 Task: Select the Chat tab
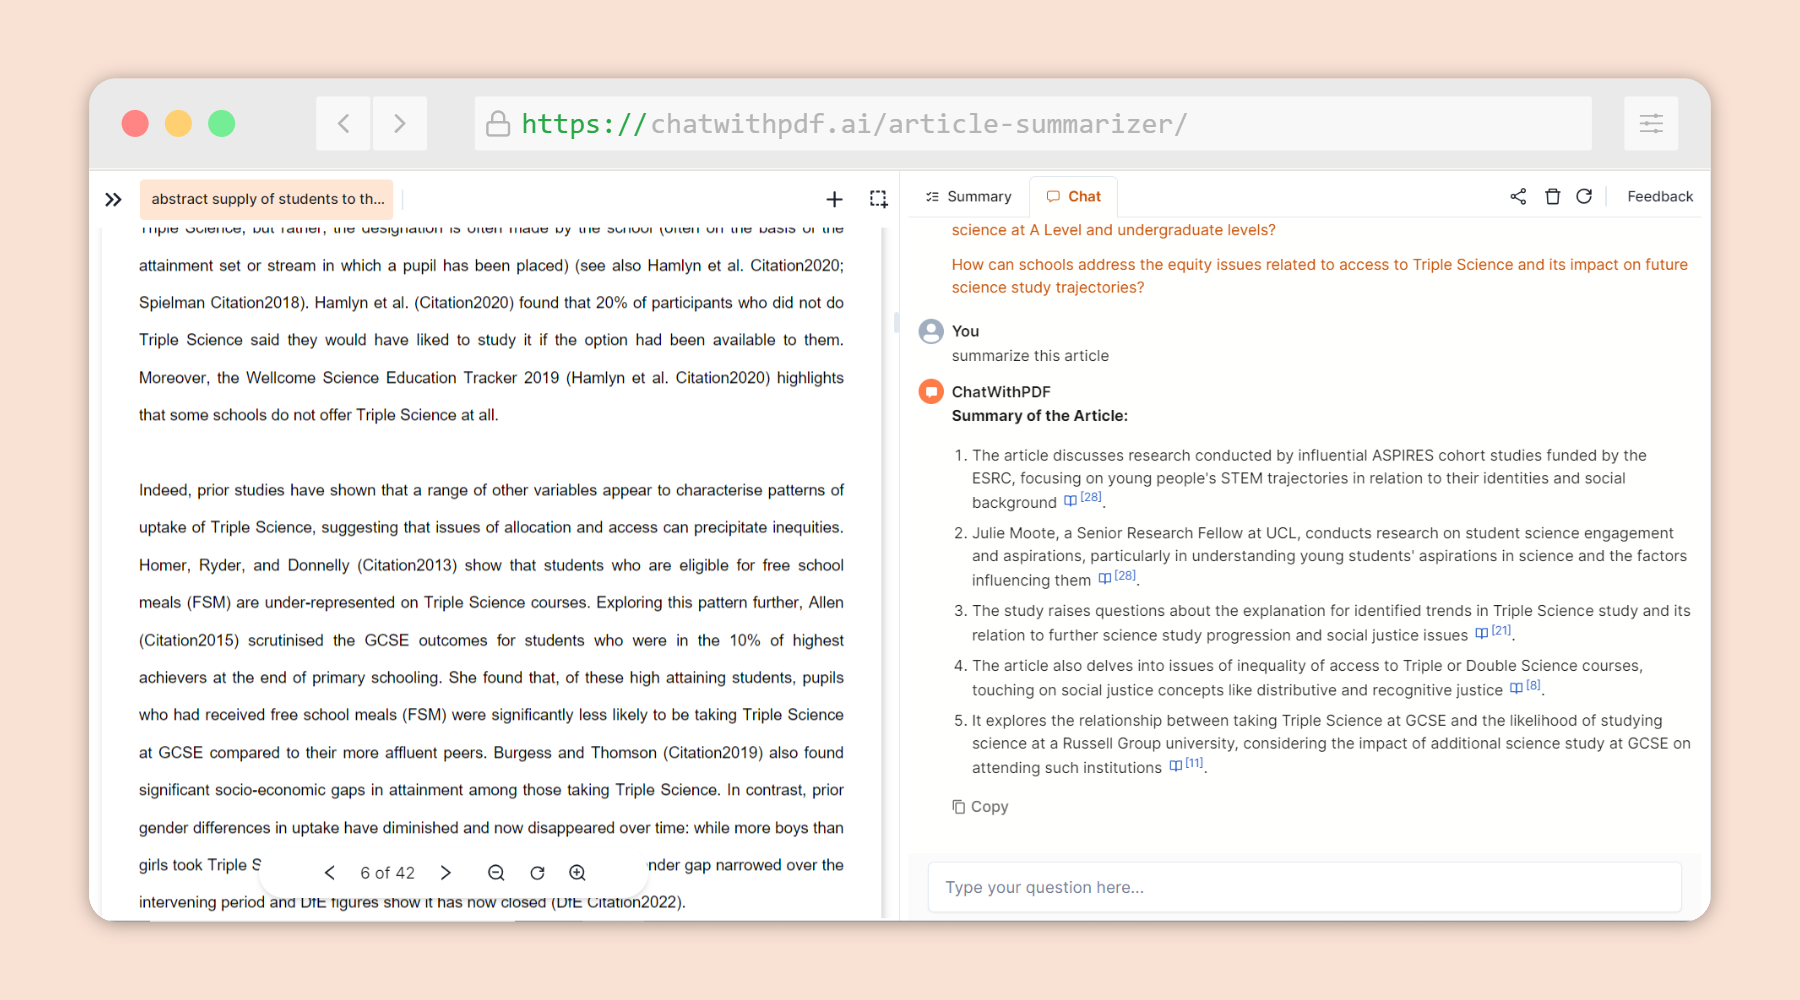point(1073,196)
